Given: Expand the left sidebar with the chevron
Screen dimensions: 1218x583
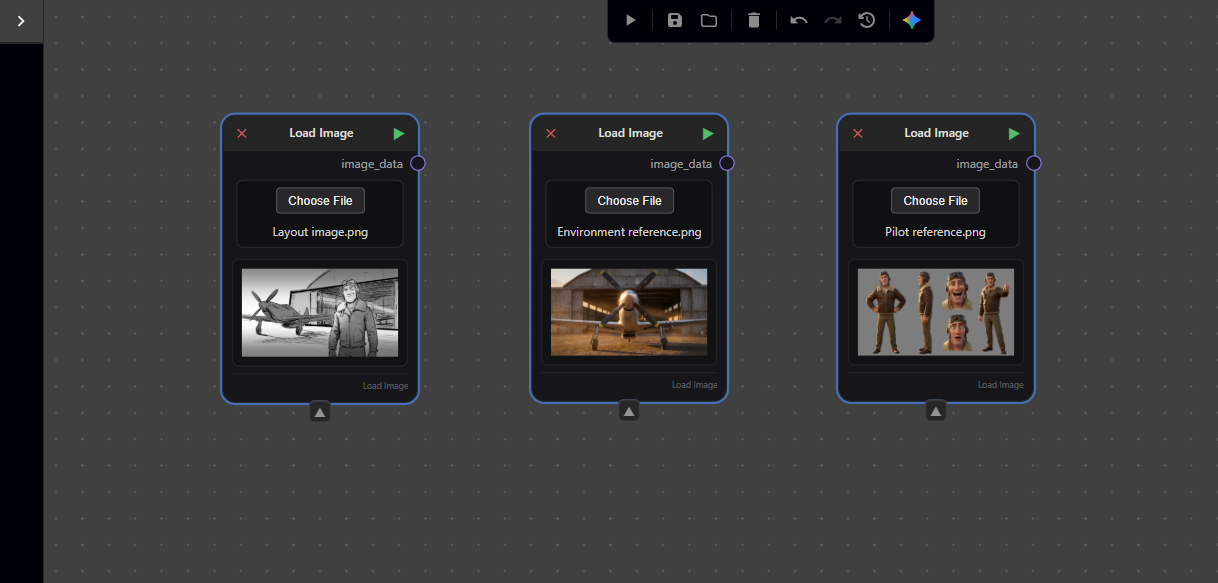Looking at the screenshot, I should coord(21,21).
